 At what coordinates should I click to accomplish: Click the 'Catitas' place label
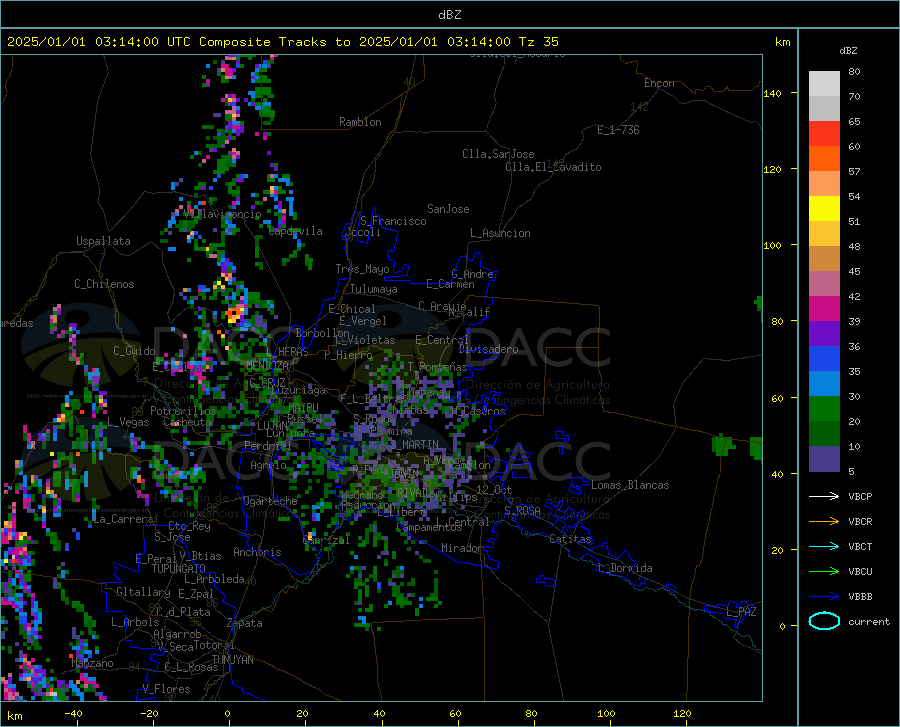click(x=571, y=539)
